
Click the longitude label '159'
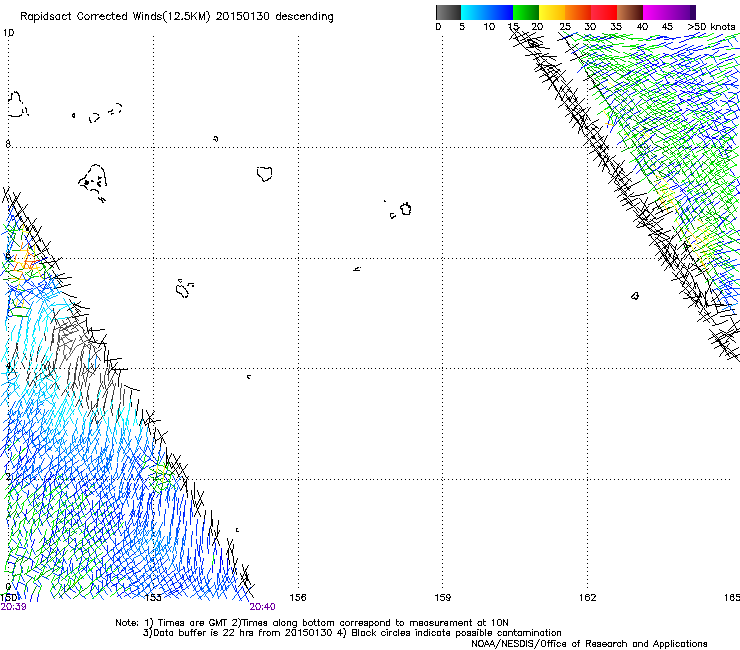442,598
